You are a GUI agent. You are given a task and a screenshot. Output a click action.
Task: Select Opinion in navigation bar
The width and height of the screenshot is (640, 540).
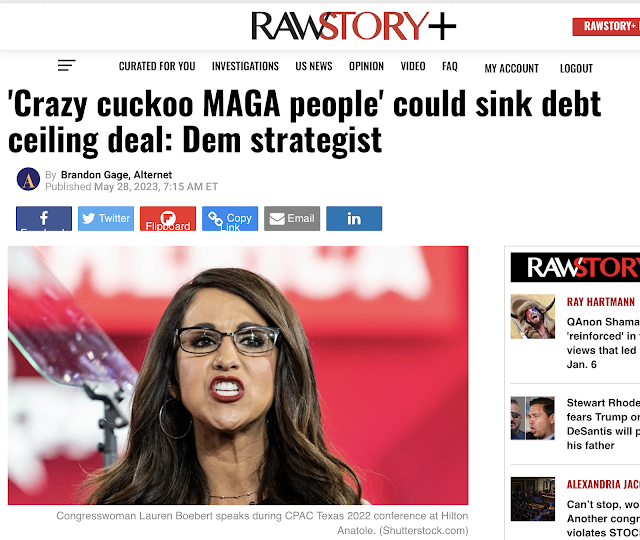367,66
